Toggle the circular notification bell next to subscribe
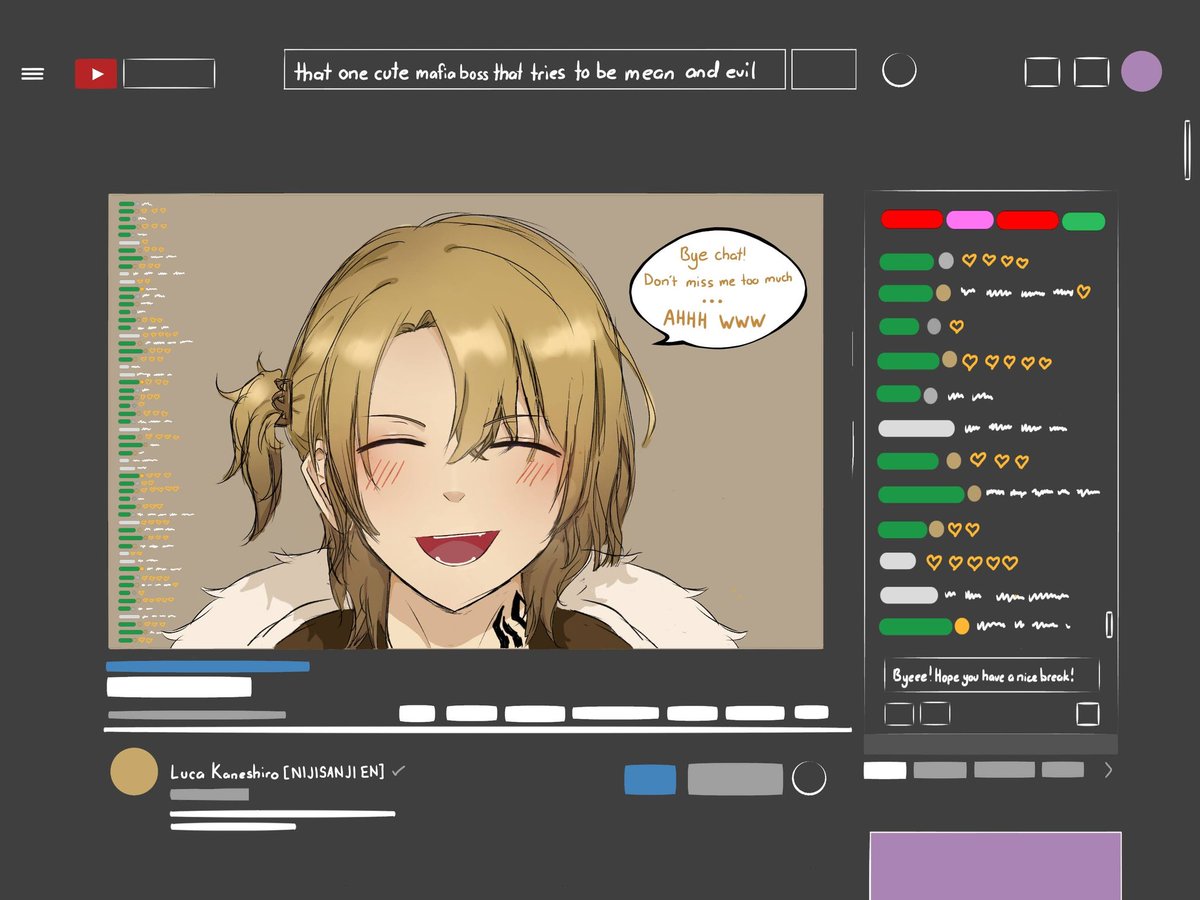This screenshot has width=1200, height=900. [809, 778]
